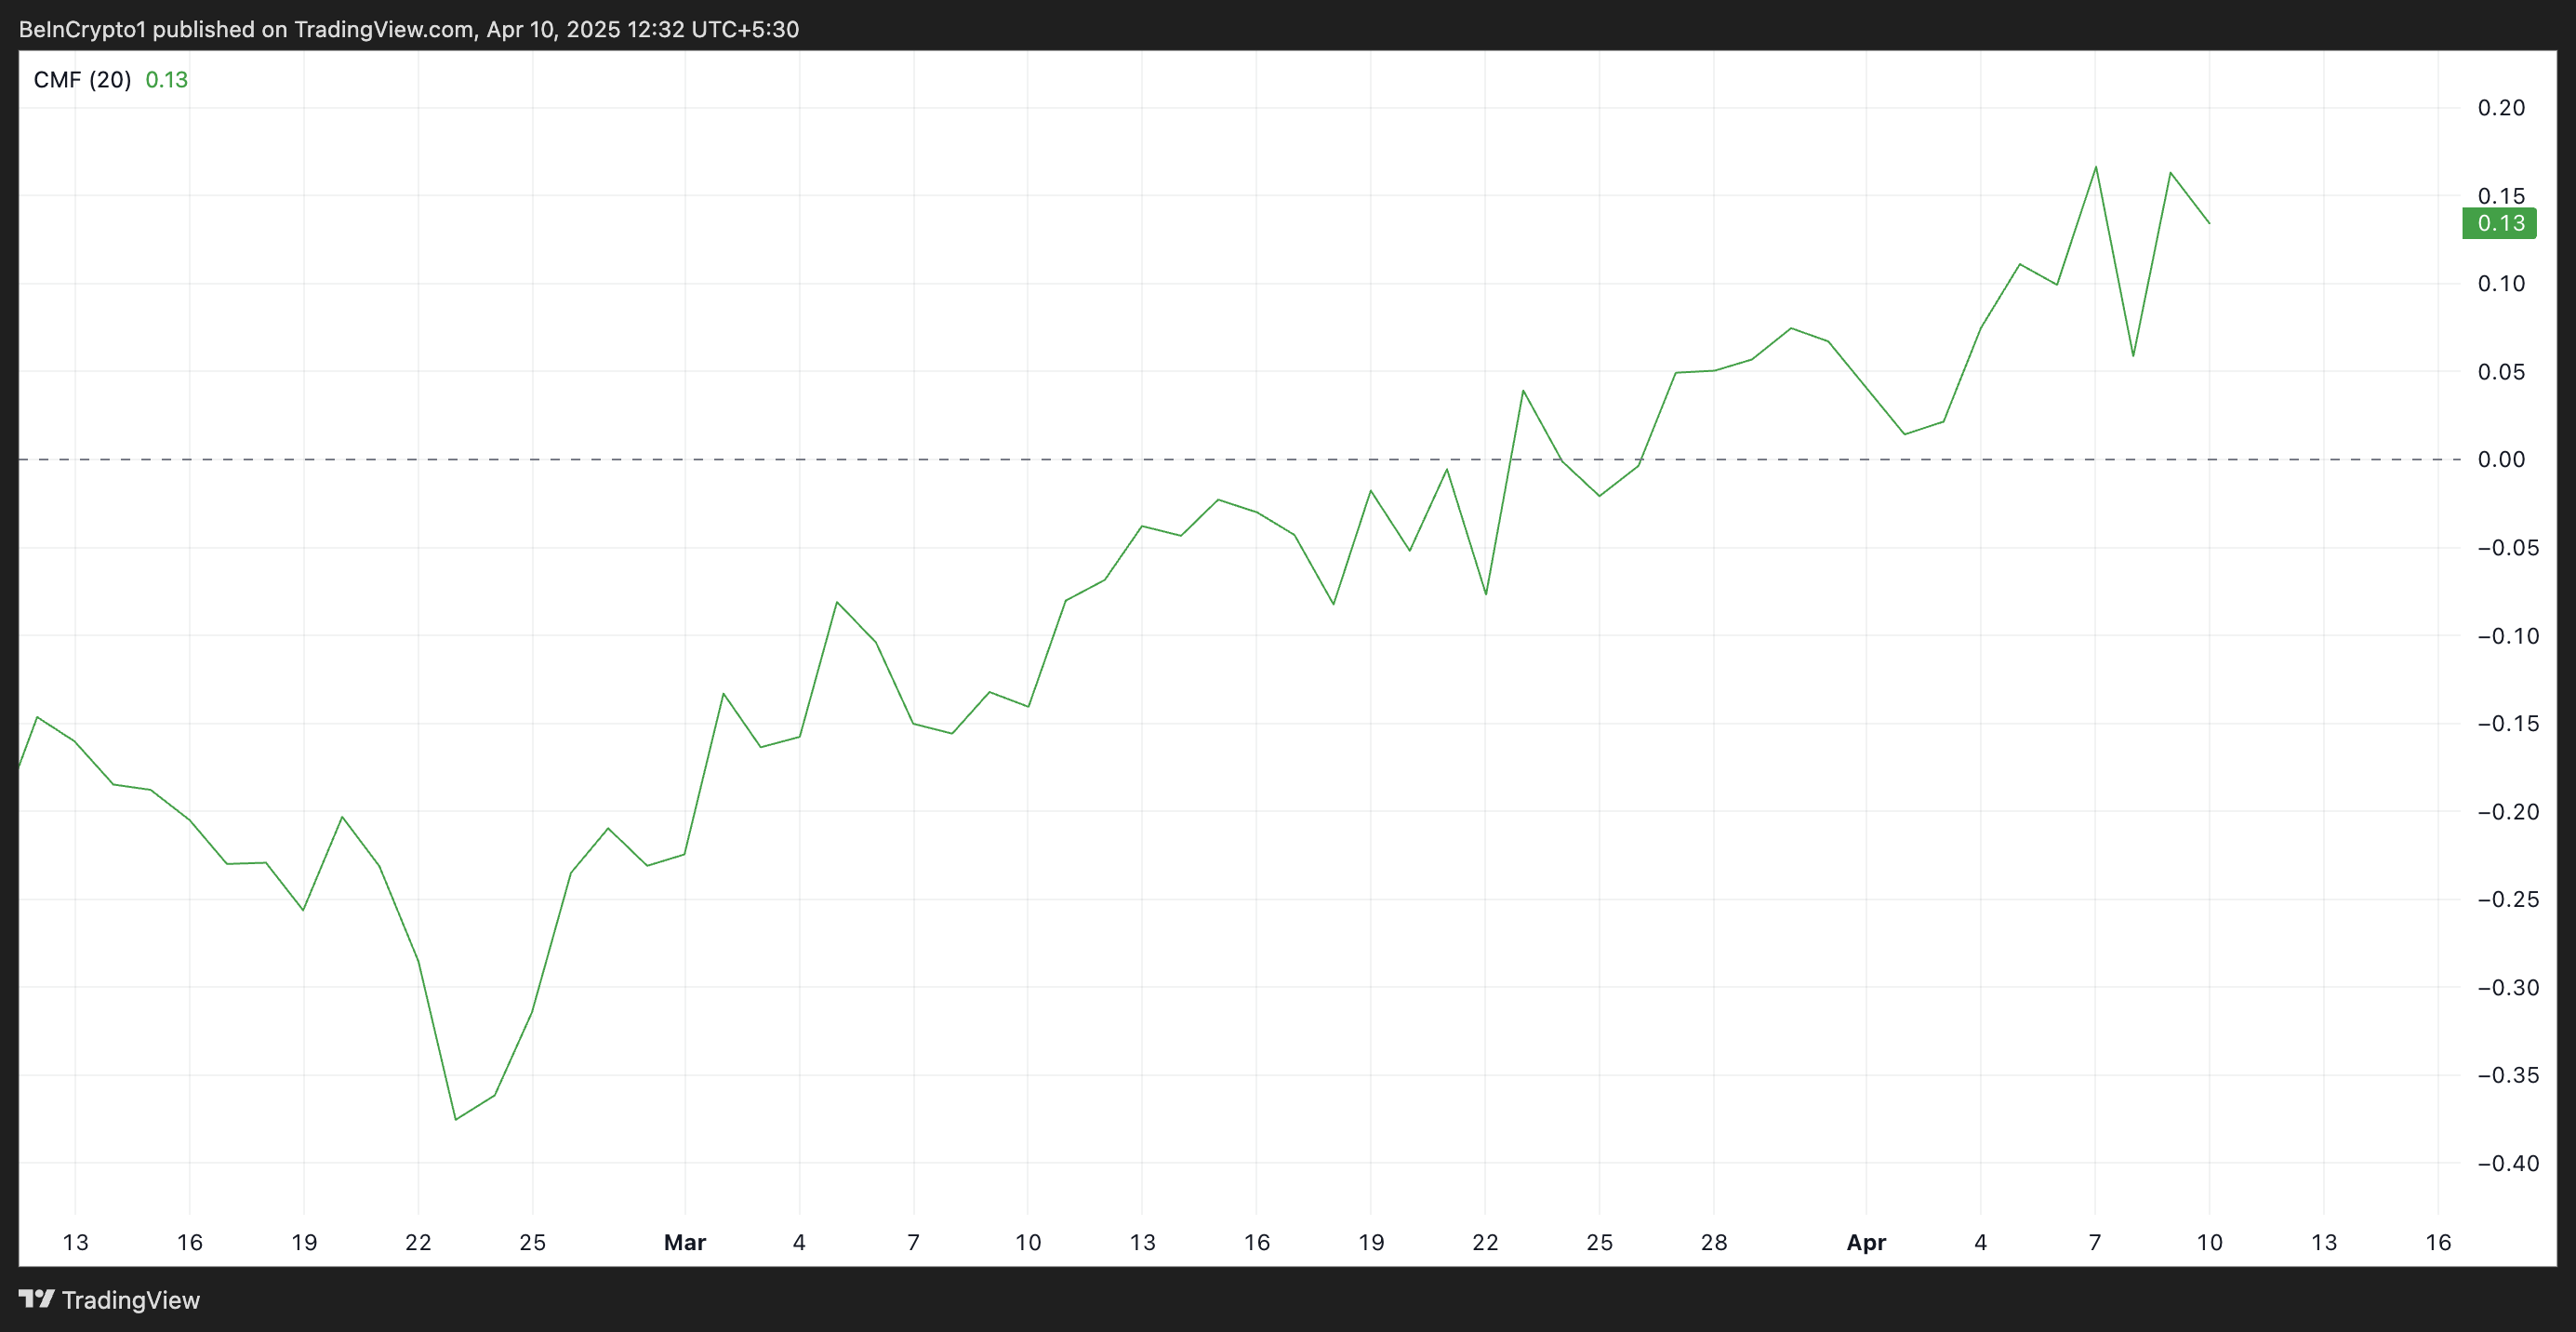The width and height of the screenshot is (2576, 1332).
Task: Click the TradingView wordmark at bottom
Action: point(130,1300)
